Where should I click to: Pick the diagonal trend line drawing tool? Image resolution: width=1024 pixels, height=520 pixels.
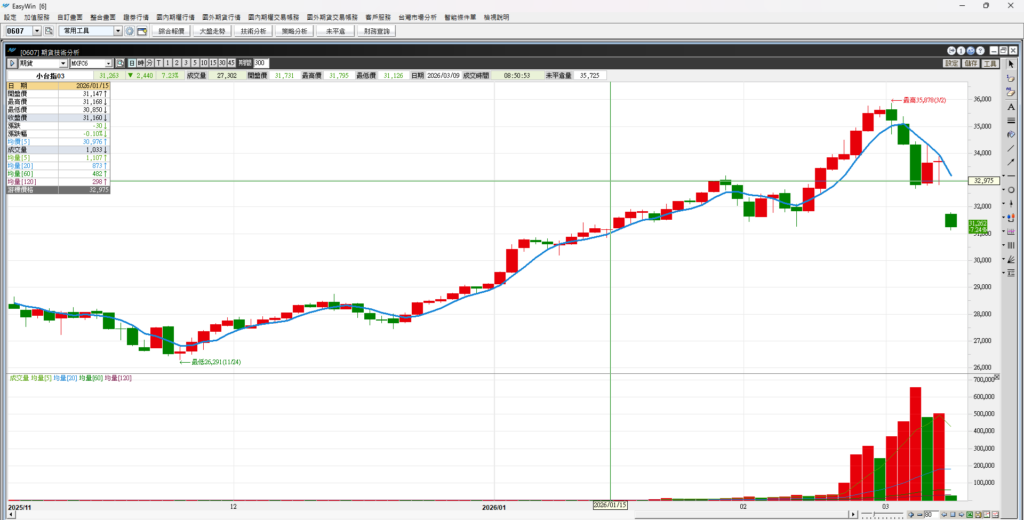1011,147
